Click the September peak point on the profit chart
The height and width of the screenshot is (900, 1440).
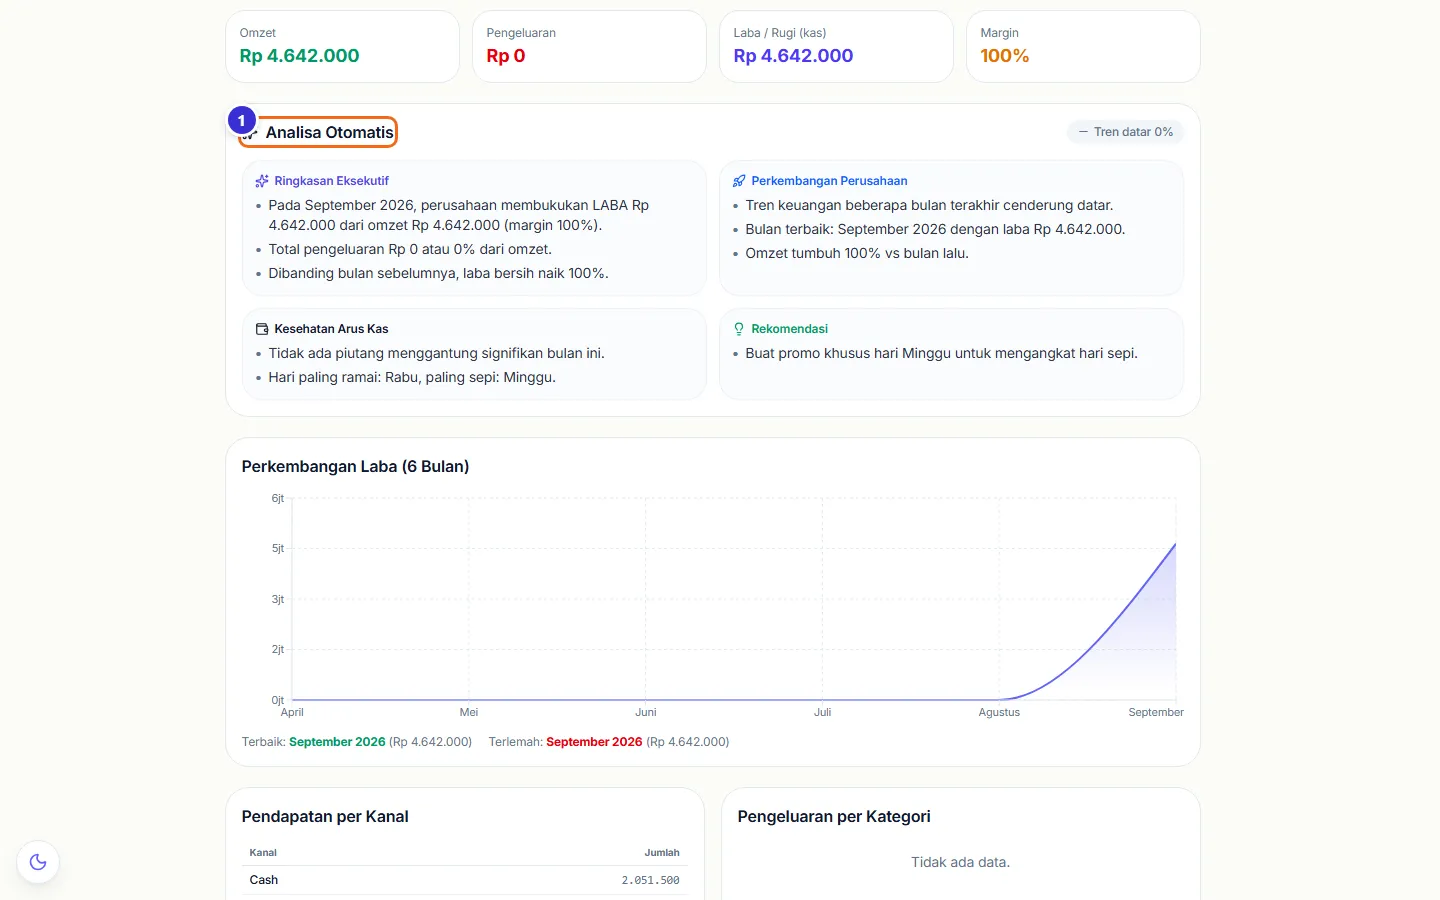pos(1175,544)
